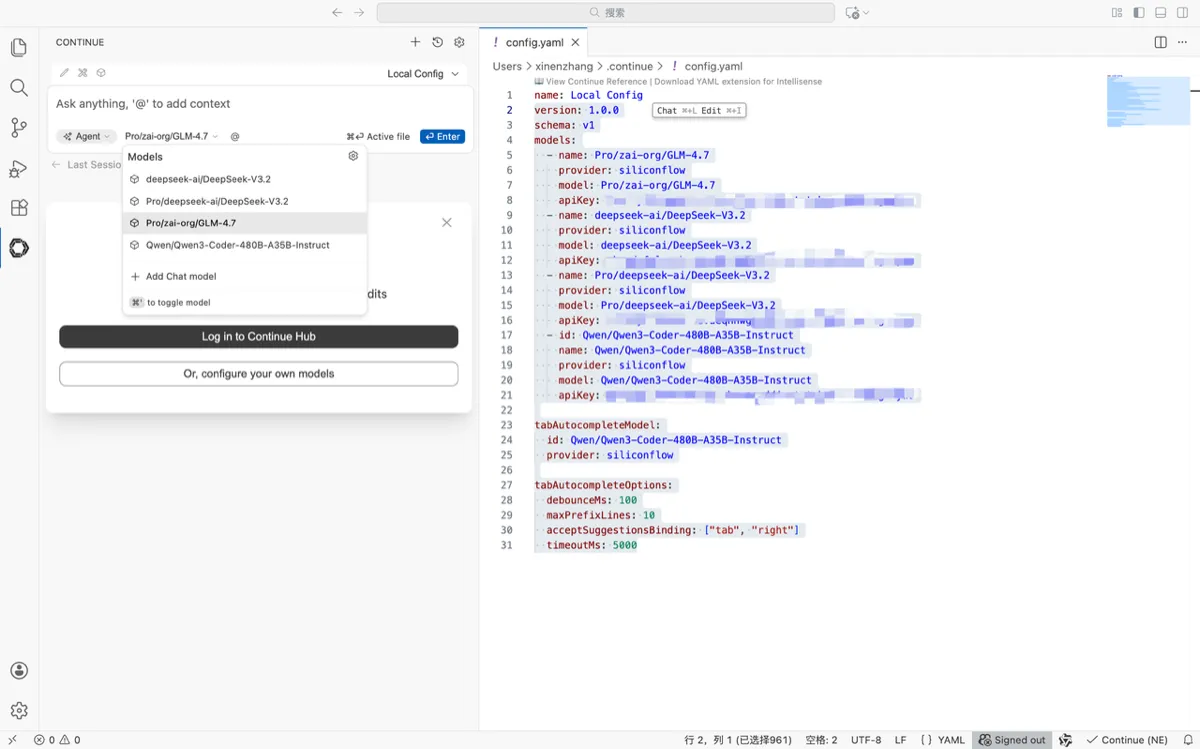Send message with Enter button
This screenshot has height=749, width=1200.
(443, 136)
